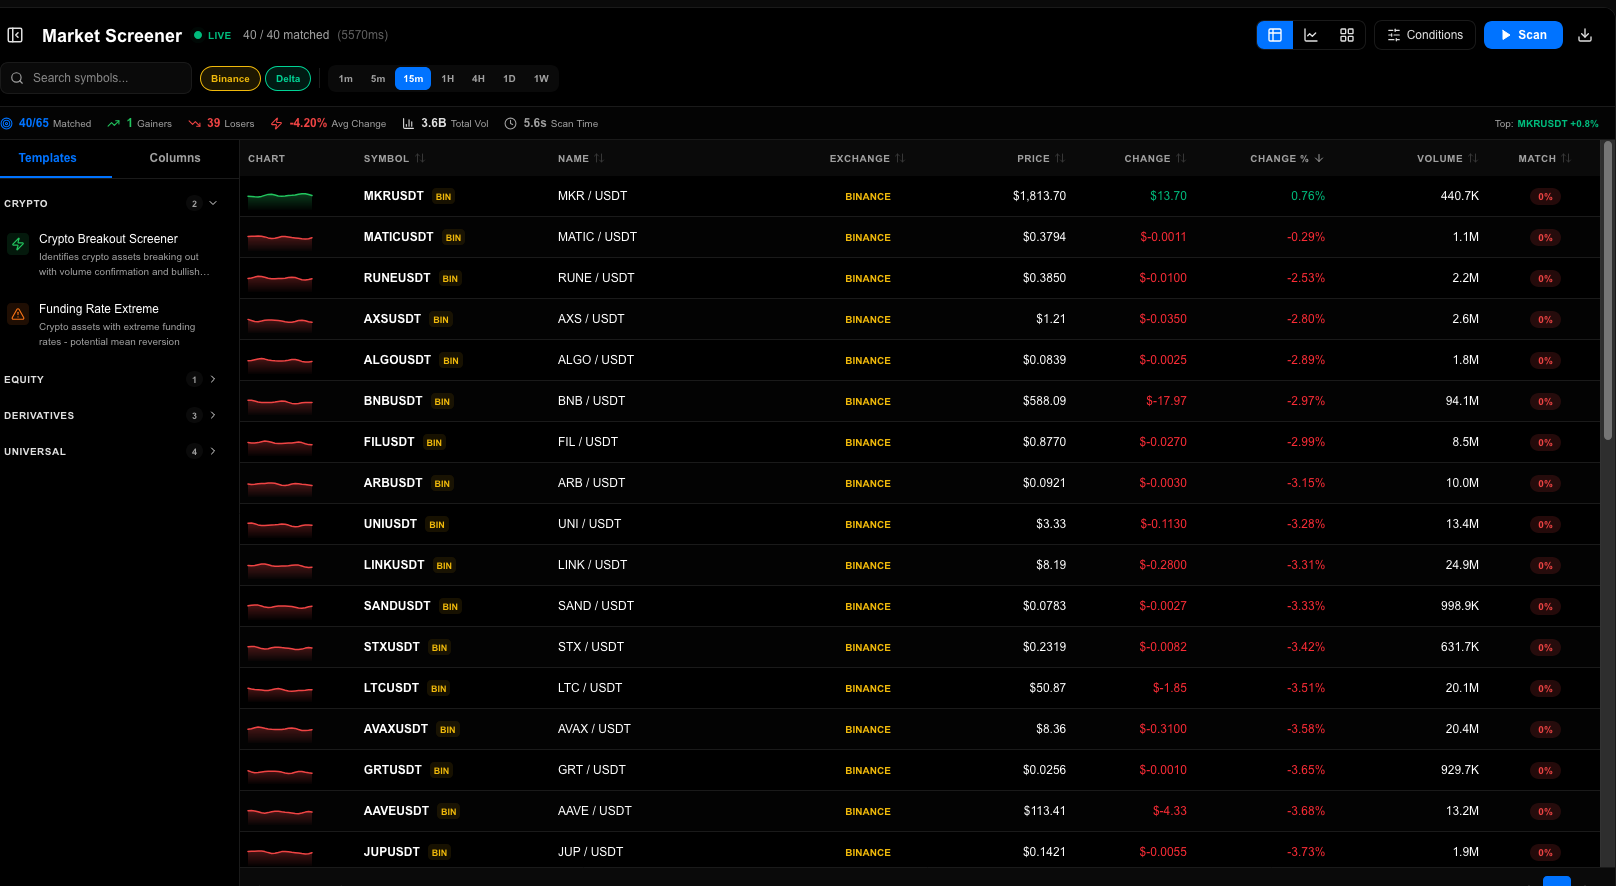Choose the Funding Rate Extreme template

pyautogui.click(x=112, y=324)
